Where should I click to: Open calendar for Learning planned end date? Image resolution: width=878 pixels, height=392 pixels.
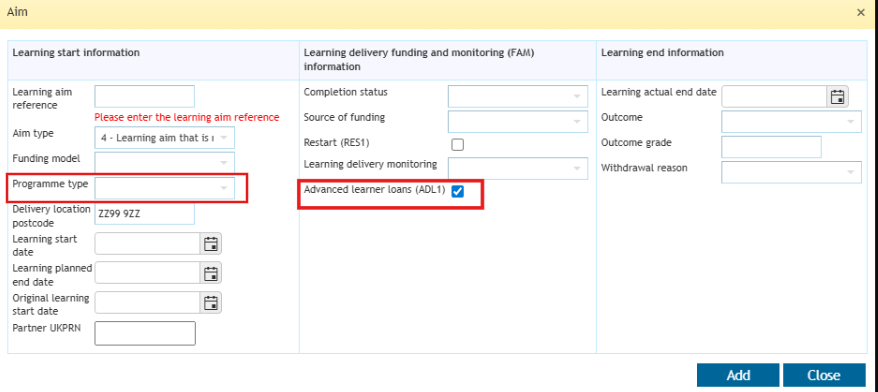pos(211,273)
